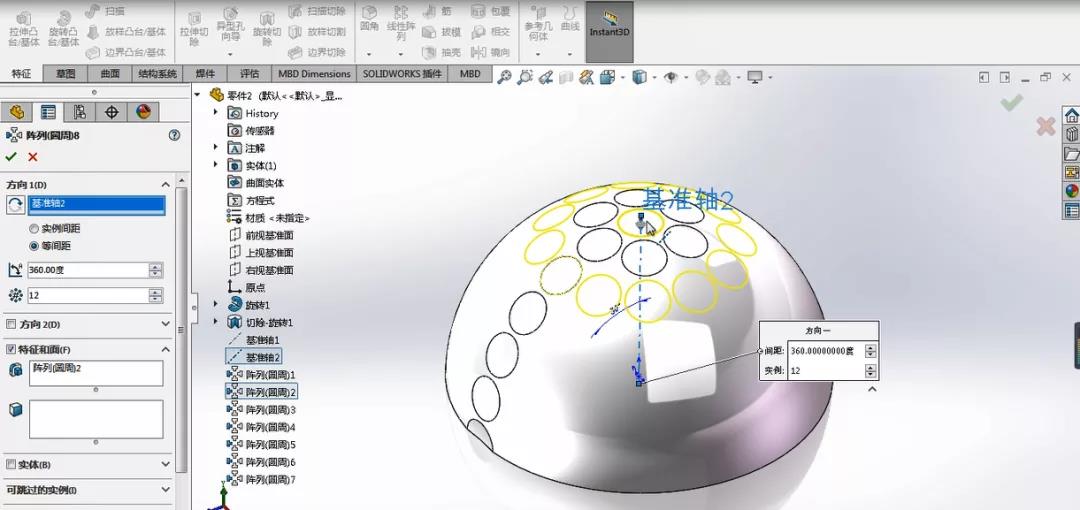Select the Rib (筋) tool
Viewport: 1080px width, 510px height.
pos(437,12)
